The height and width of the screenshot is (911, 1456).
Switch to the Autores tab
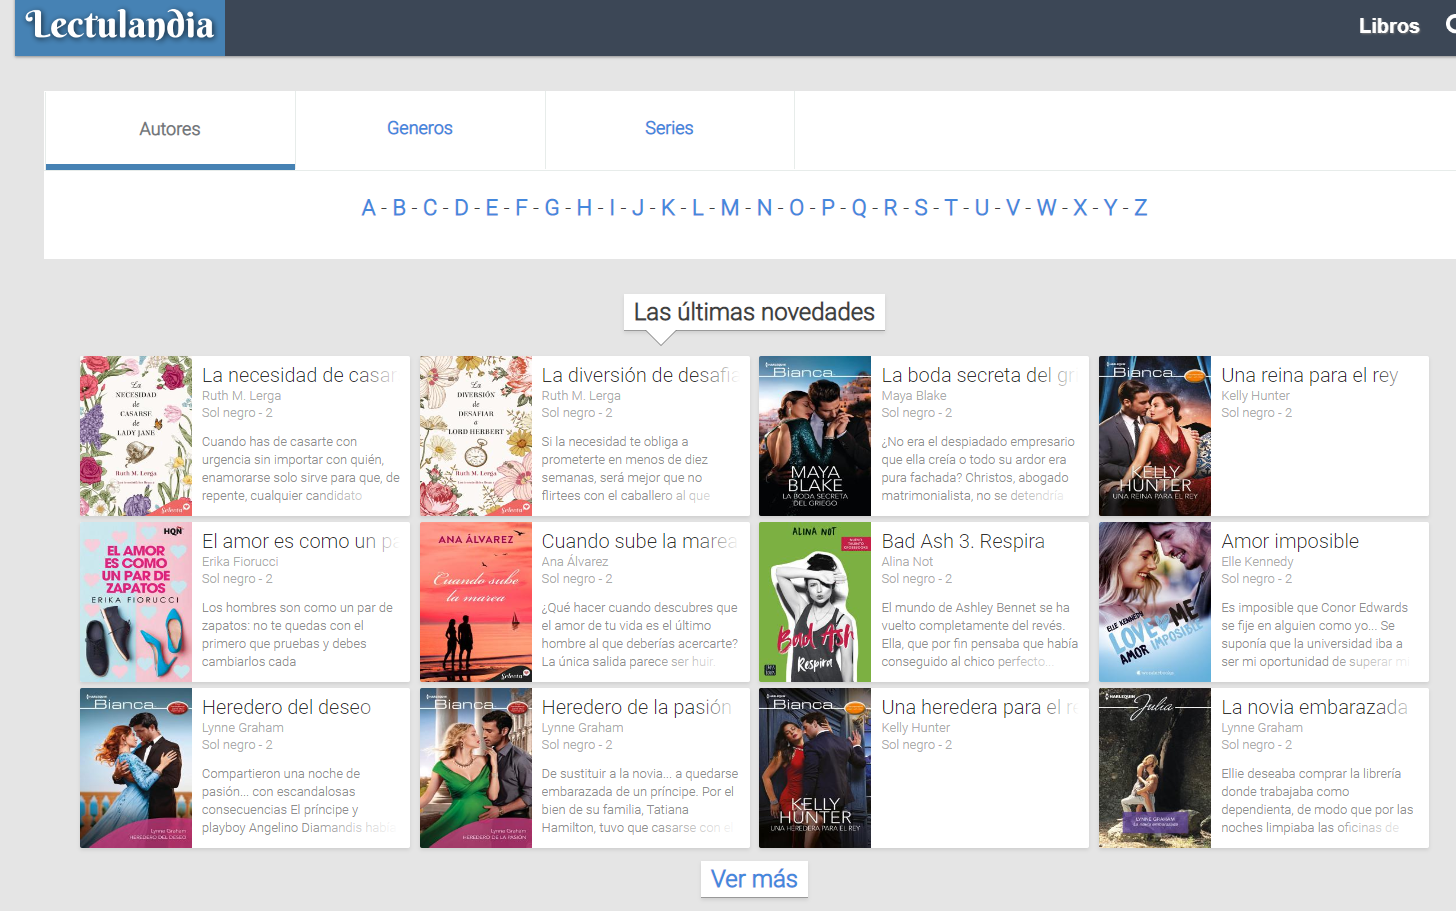click(x=170, y=129)
